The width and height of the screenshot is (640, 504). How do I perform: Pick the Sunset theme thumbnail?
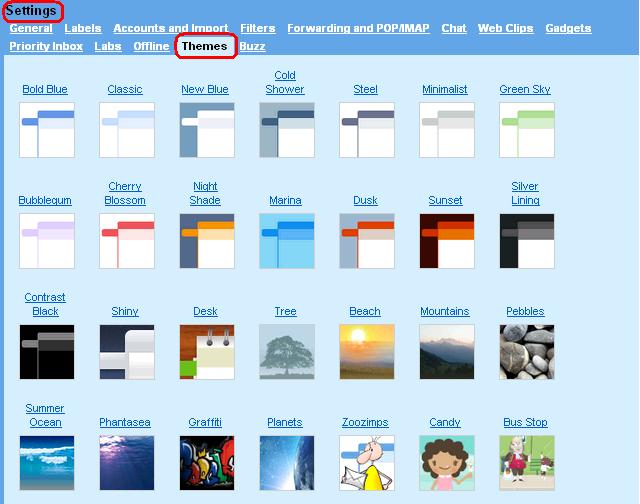(x=447, y=241)
